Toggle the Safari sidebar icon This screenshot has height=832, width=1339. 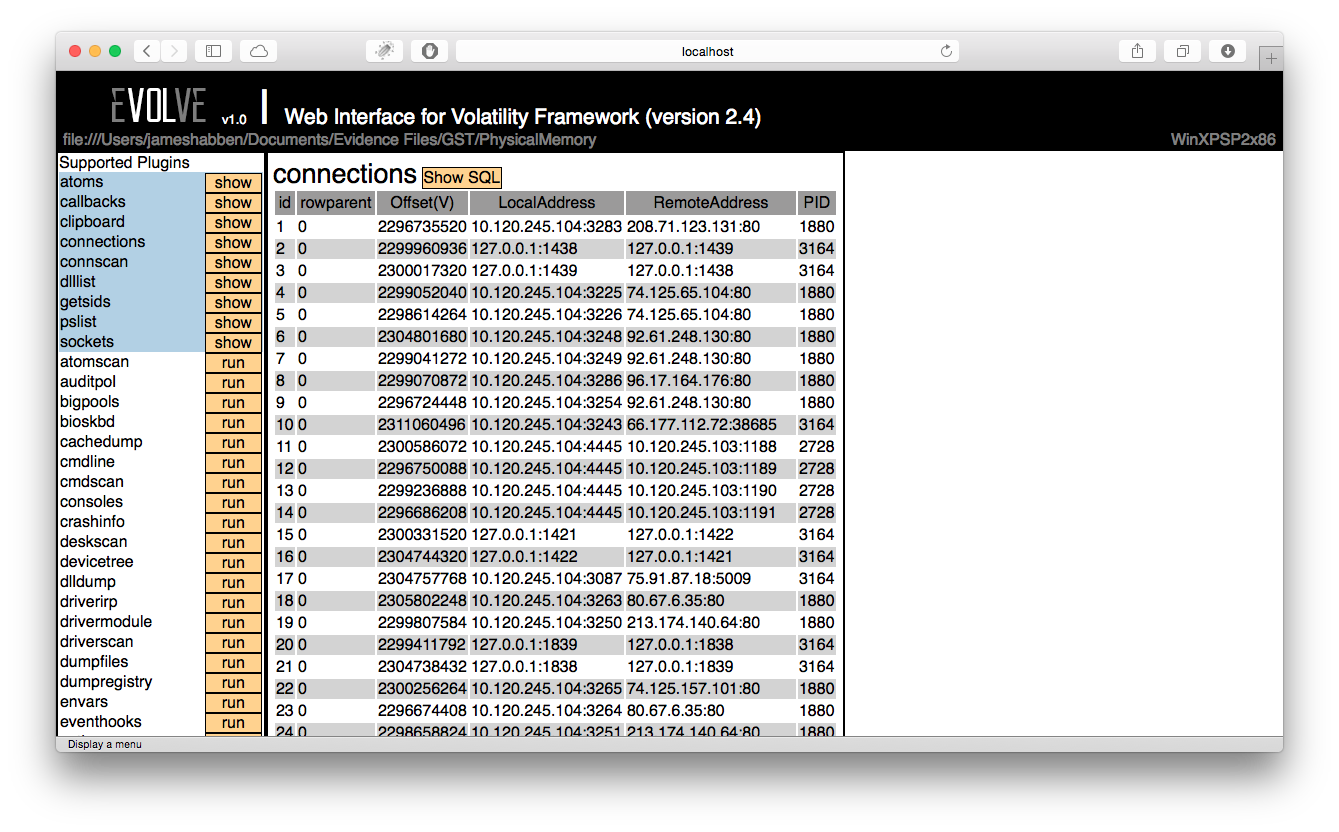213,51
